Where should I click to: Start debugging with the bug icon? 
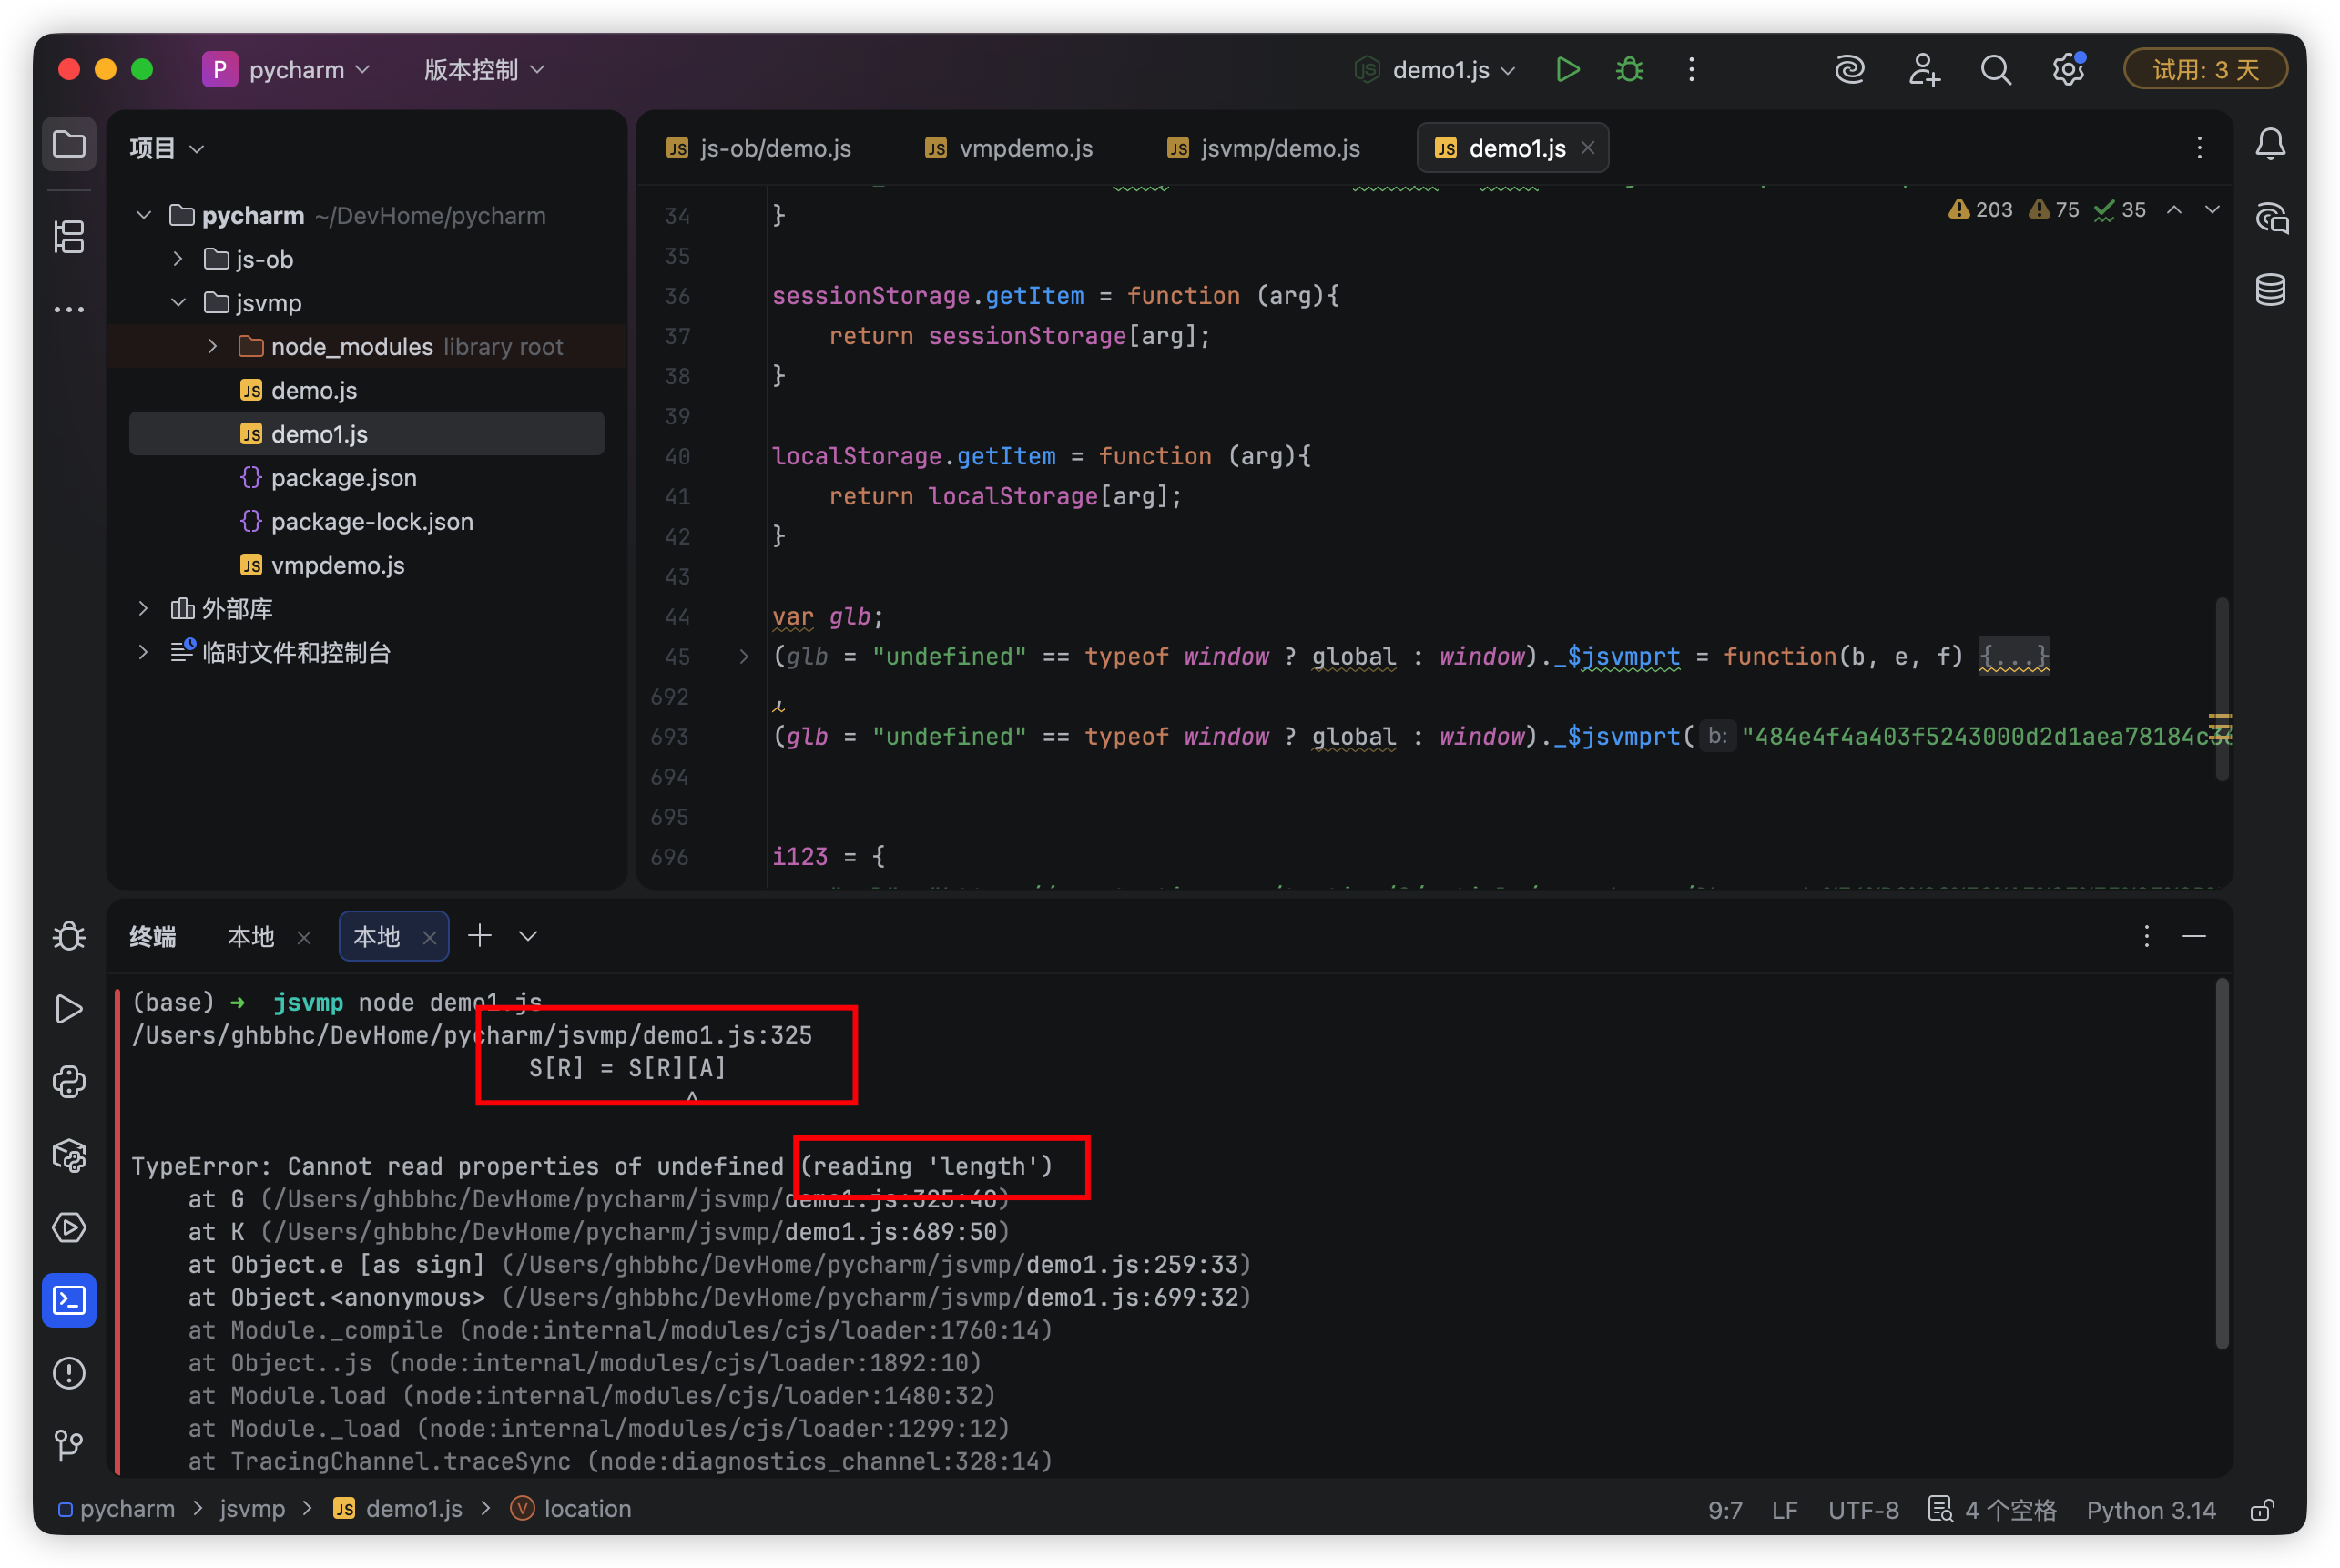(1629, 69)
